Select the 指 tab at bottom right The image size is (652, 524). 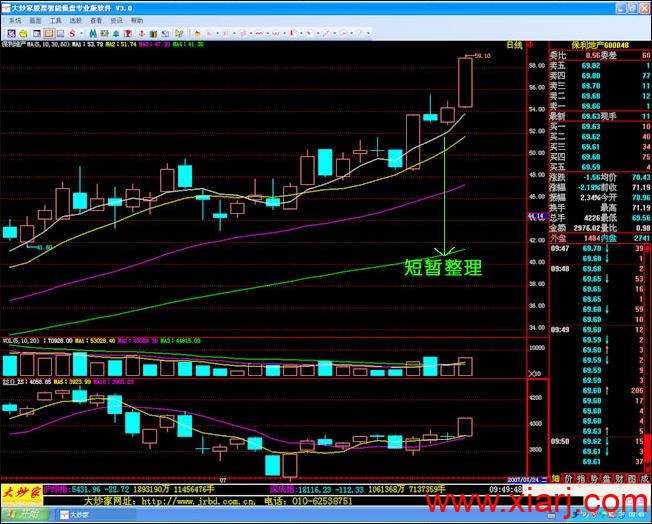click(x=581, y=479)
